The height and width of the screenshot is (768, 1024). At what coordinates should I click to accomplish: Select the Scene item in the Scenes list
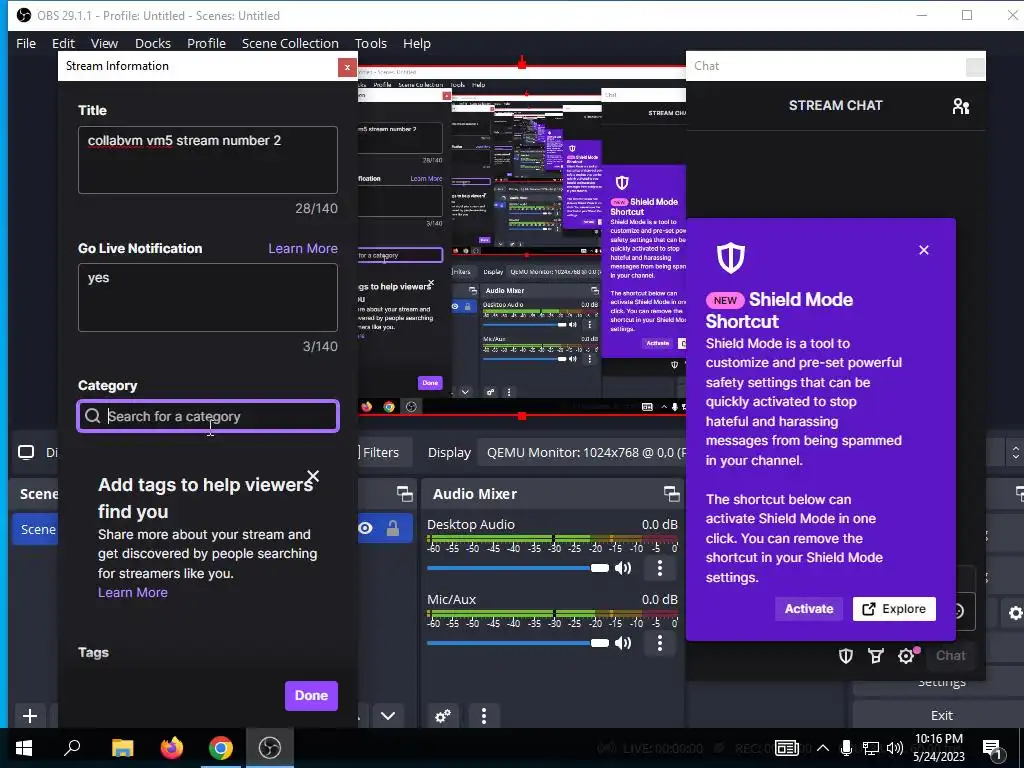(36, 529)
